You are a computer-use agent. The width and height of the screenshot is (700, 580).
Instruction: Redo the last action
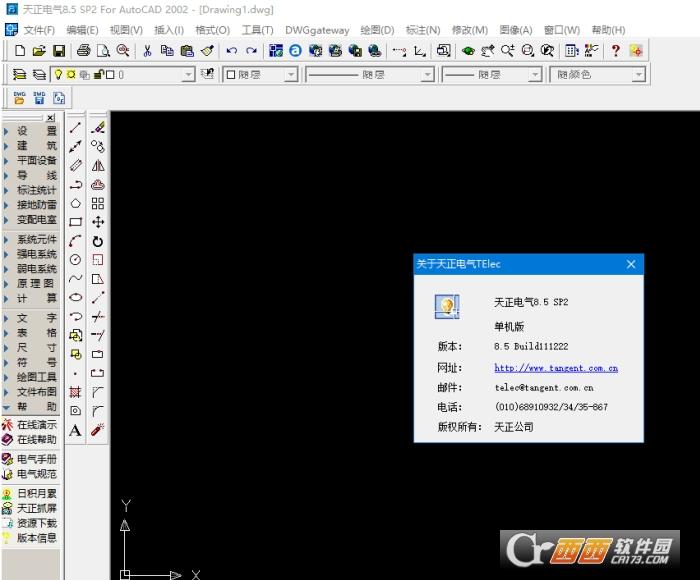click(x=251, y=50)
